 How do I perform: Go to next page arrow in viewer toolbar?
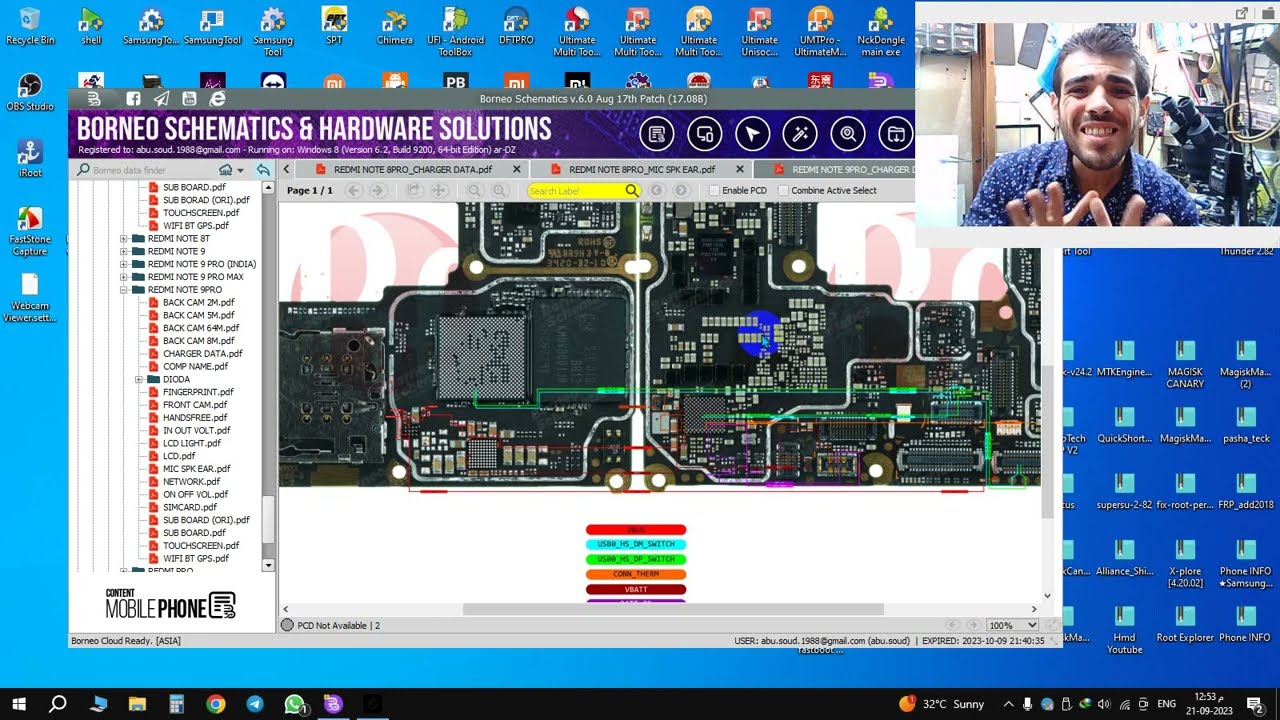(x=377, y=190)
